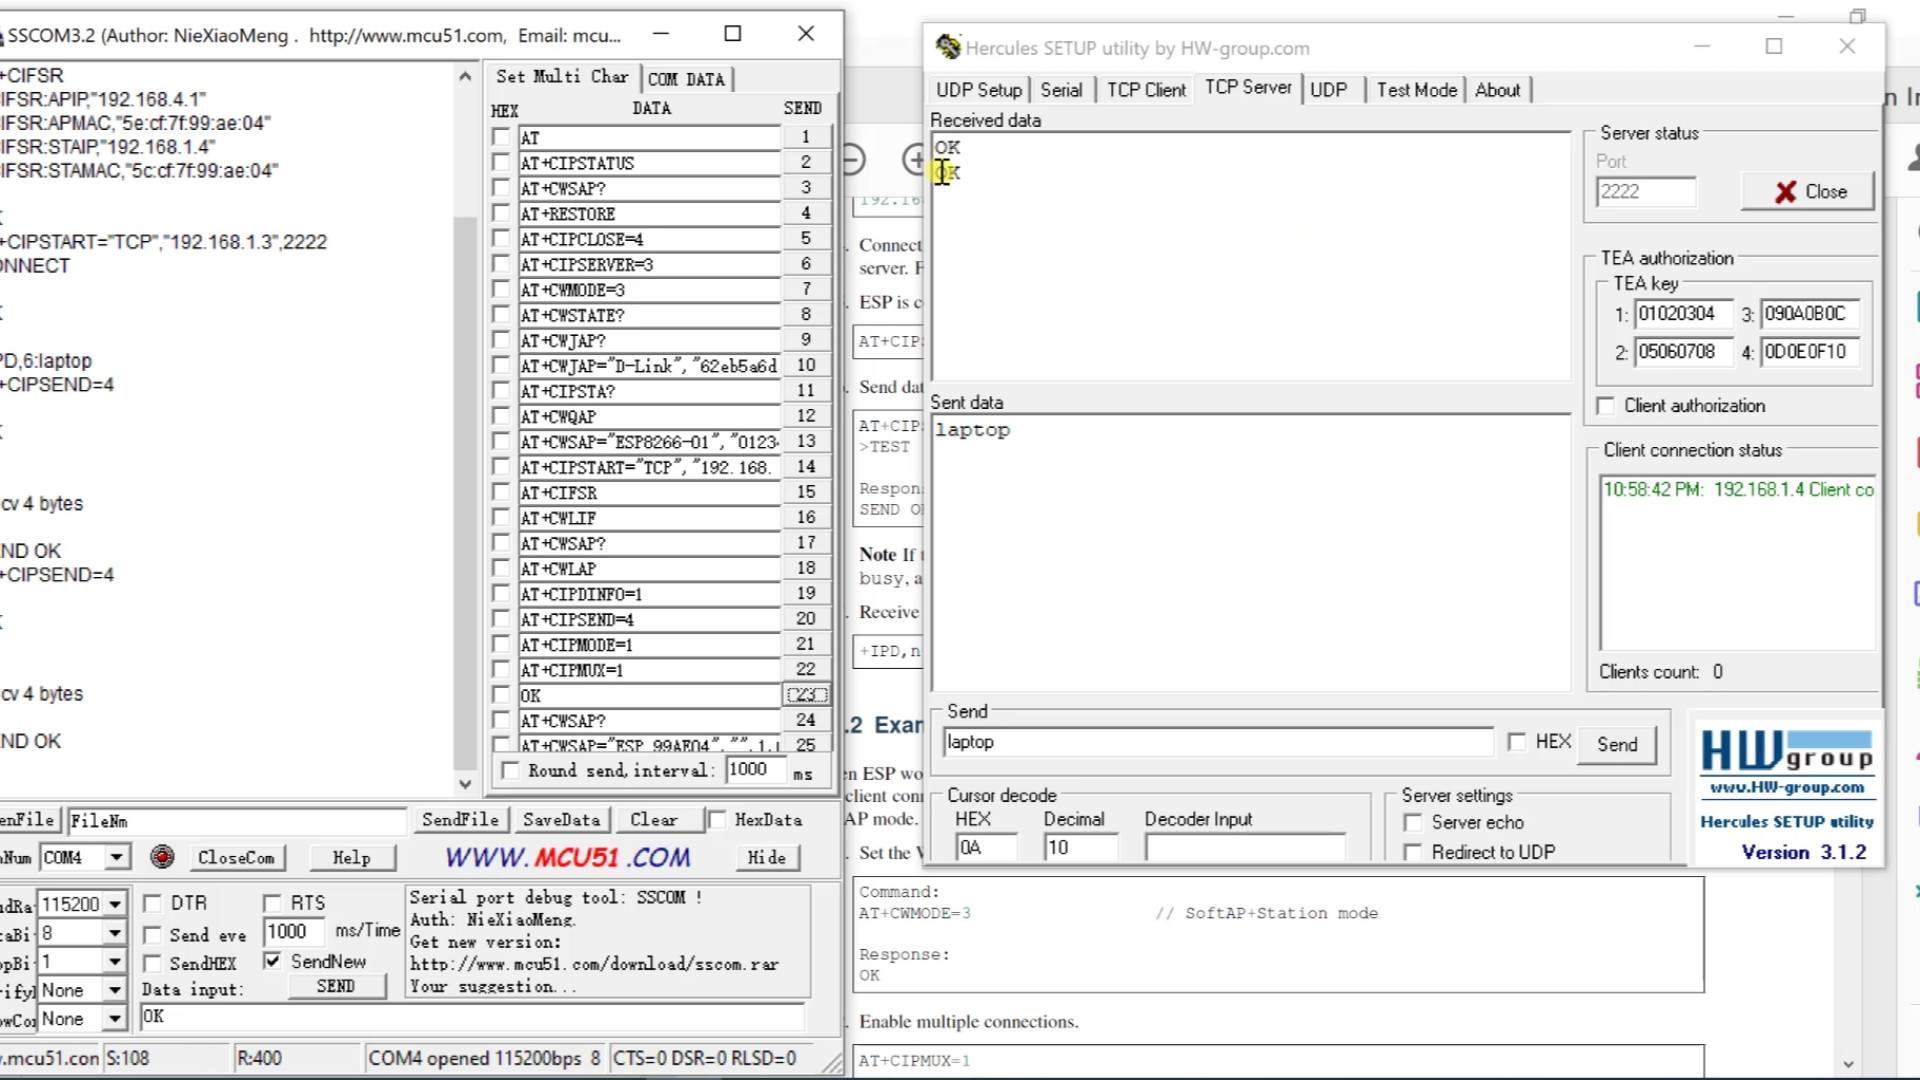
Task: Open the www.HW-group.com link
Action: click(x=1786, y=788)
